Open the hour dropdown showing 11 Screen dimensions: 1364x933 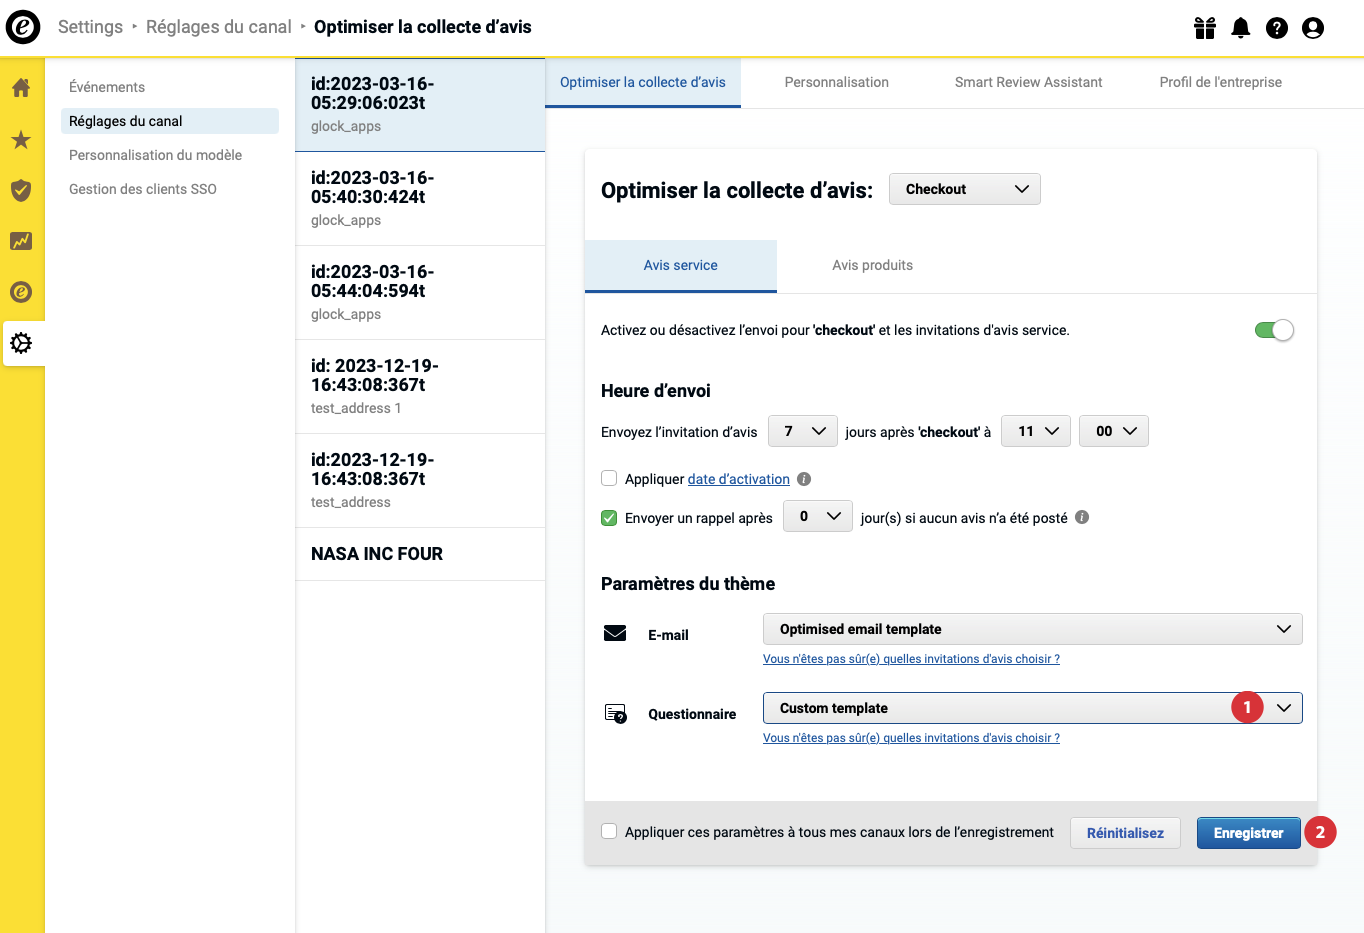tap(1036, 431)
